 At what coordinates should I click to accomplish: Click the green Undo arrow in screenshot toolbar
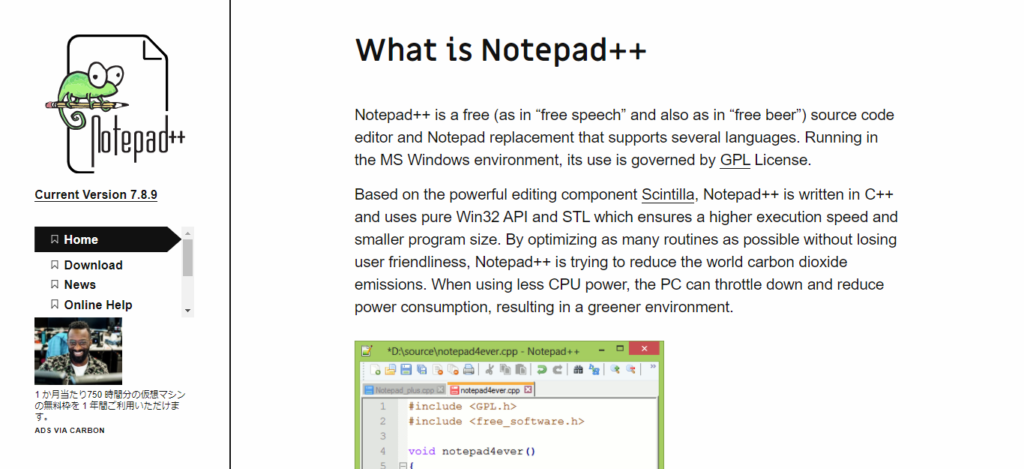click(x=542, y=370)
